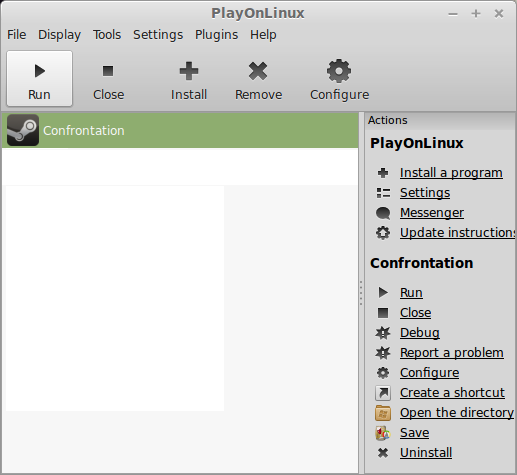Click the Configure gear toolbar button

click(339, 79)
